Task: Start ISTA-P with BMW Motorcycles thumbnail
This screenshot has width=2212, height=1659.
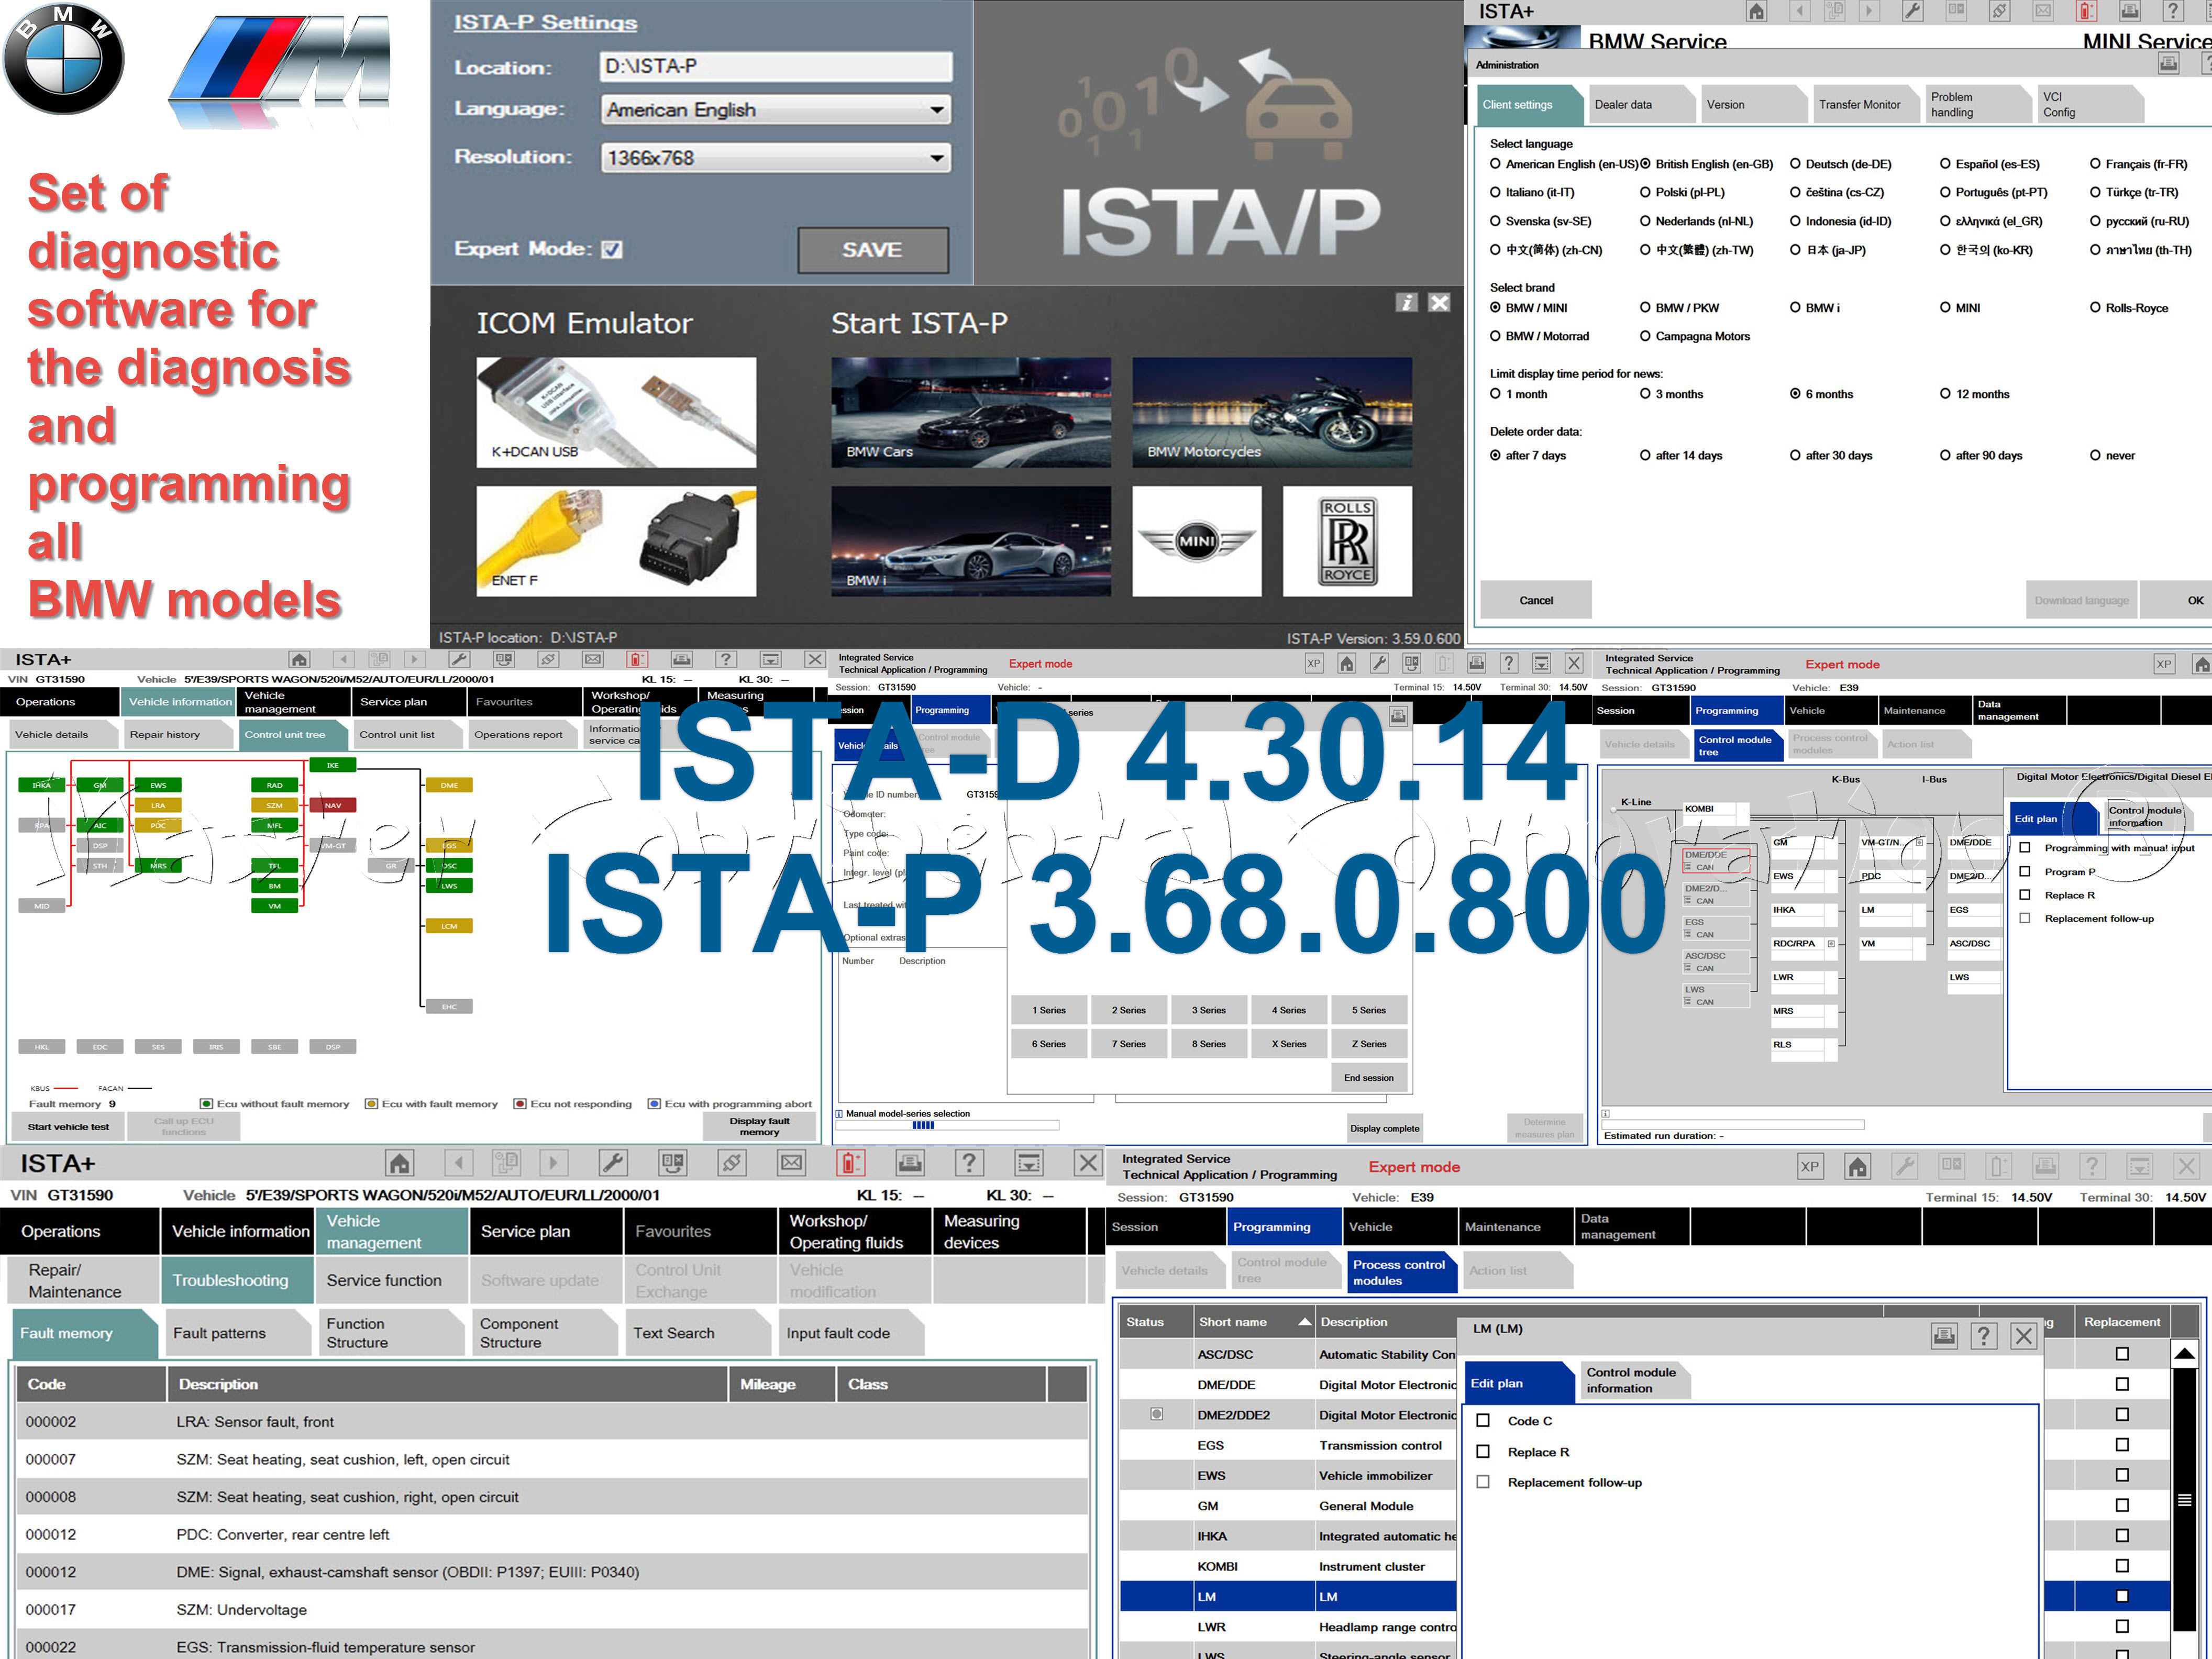Action: (x=1272, y=412)
